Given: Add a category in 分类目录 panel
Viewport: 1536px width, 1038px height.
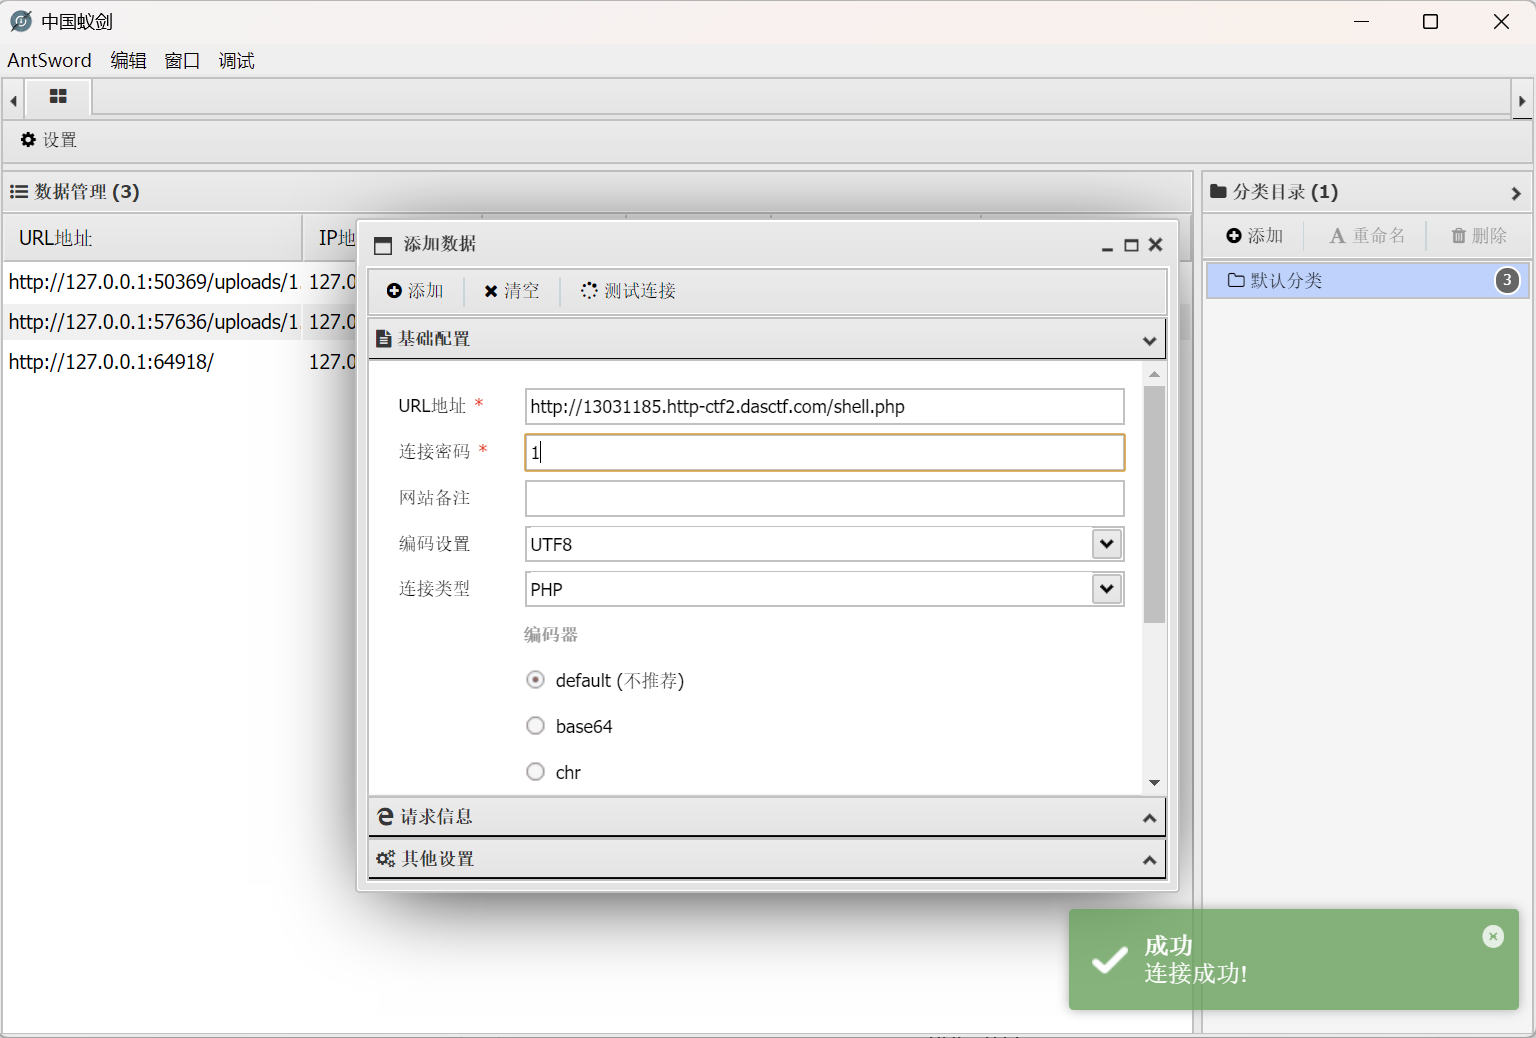Looking at the screenshot, I should (1254, 236).
